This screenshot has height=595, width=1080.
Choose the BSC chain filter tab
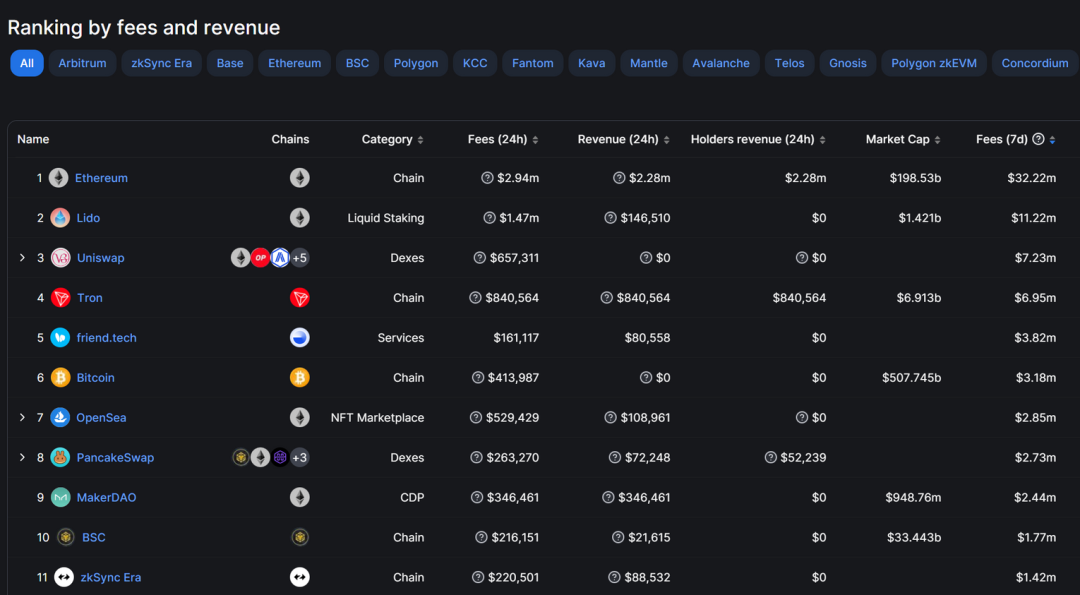click(x=357, y=63)
